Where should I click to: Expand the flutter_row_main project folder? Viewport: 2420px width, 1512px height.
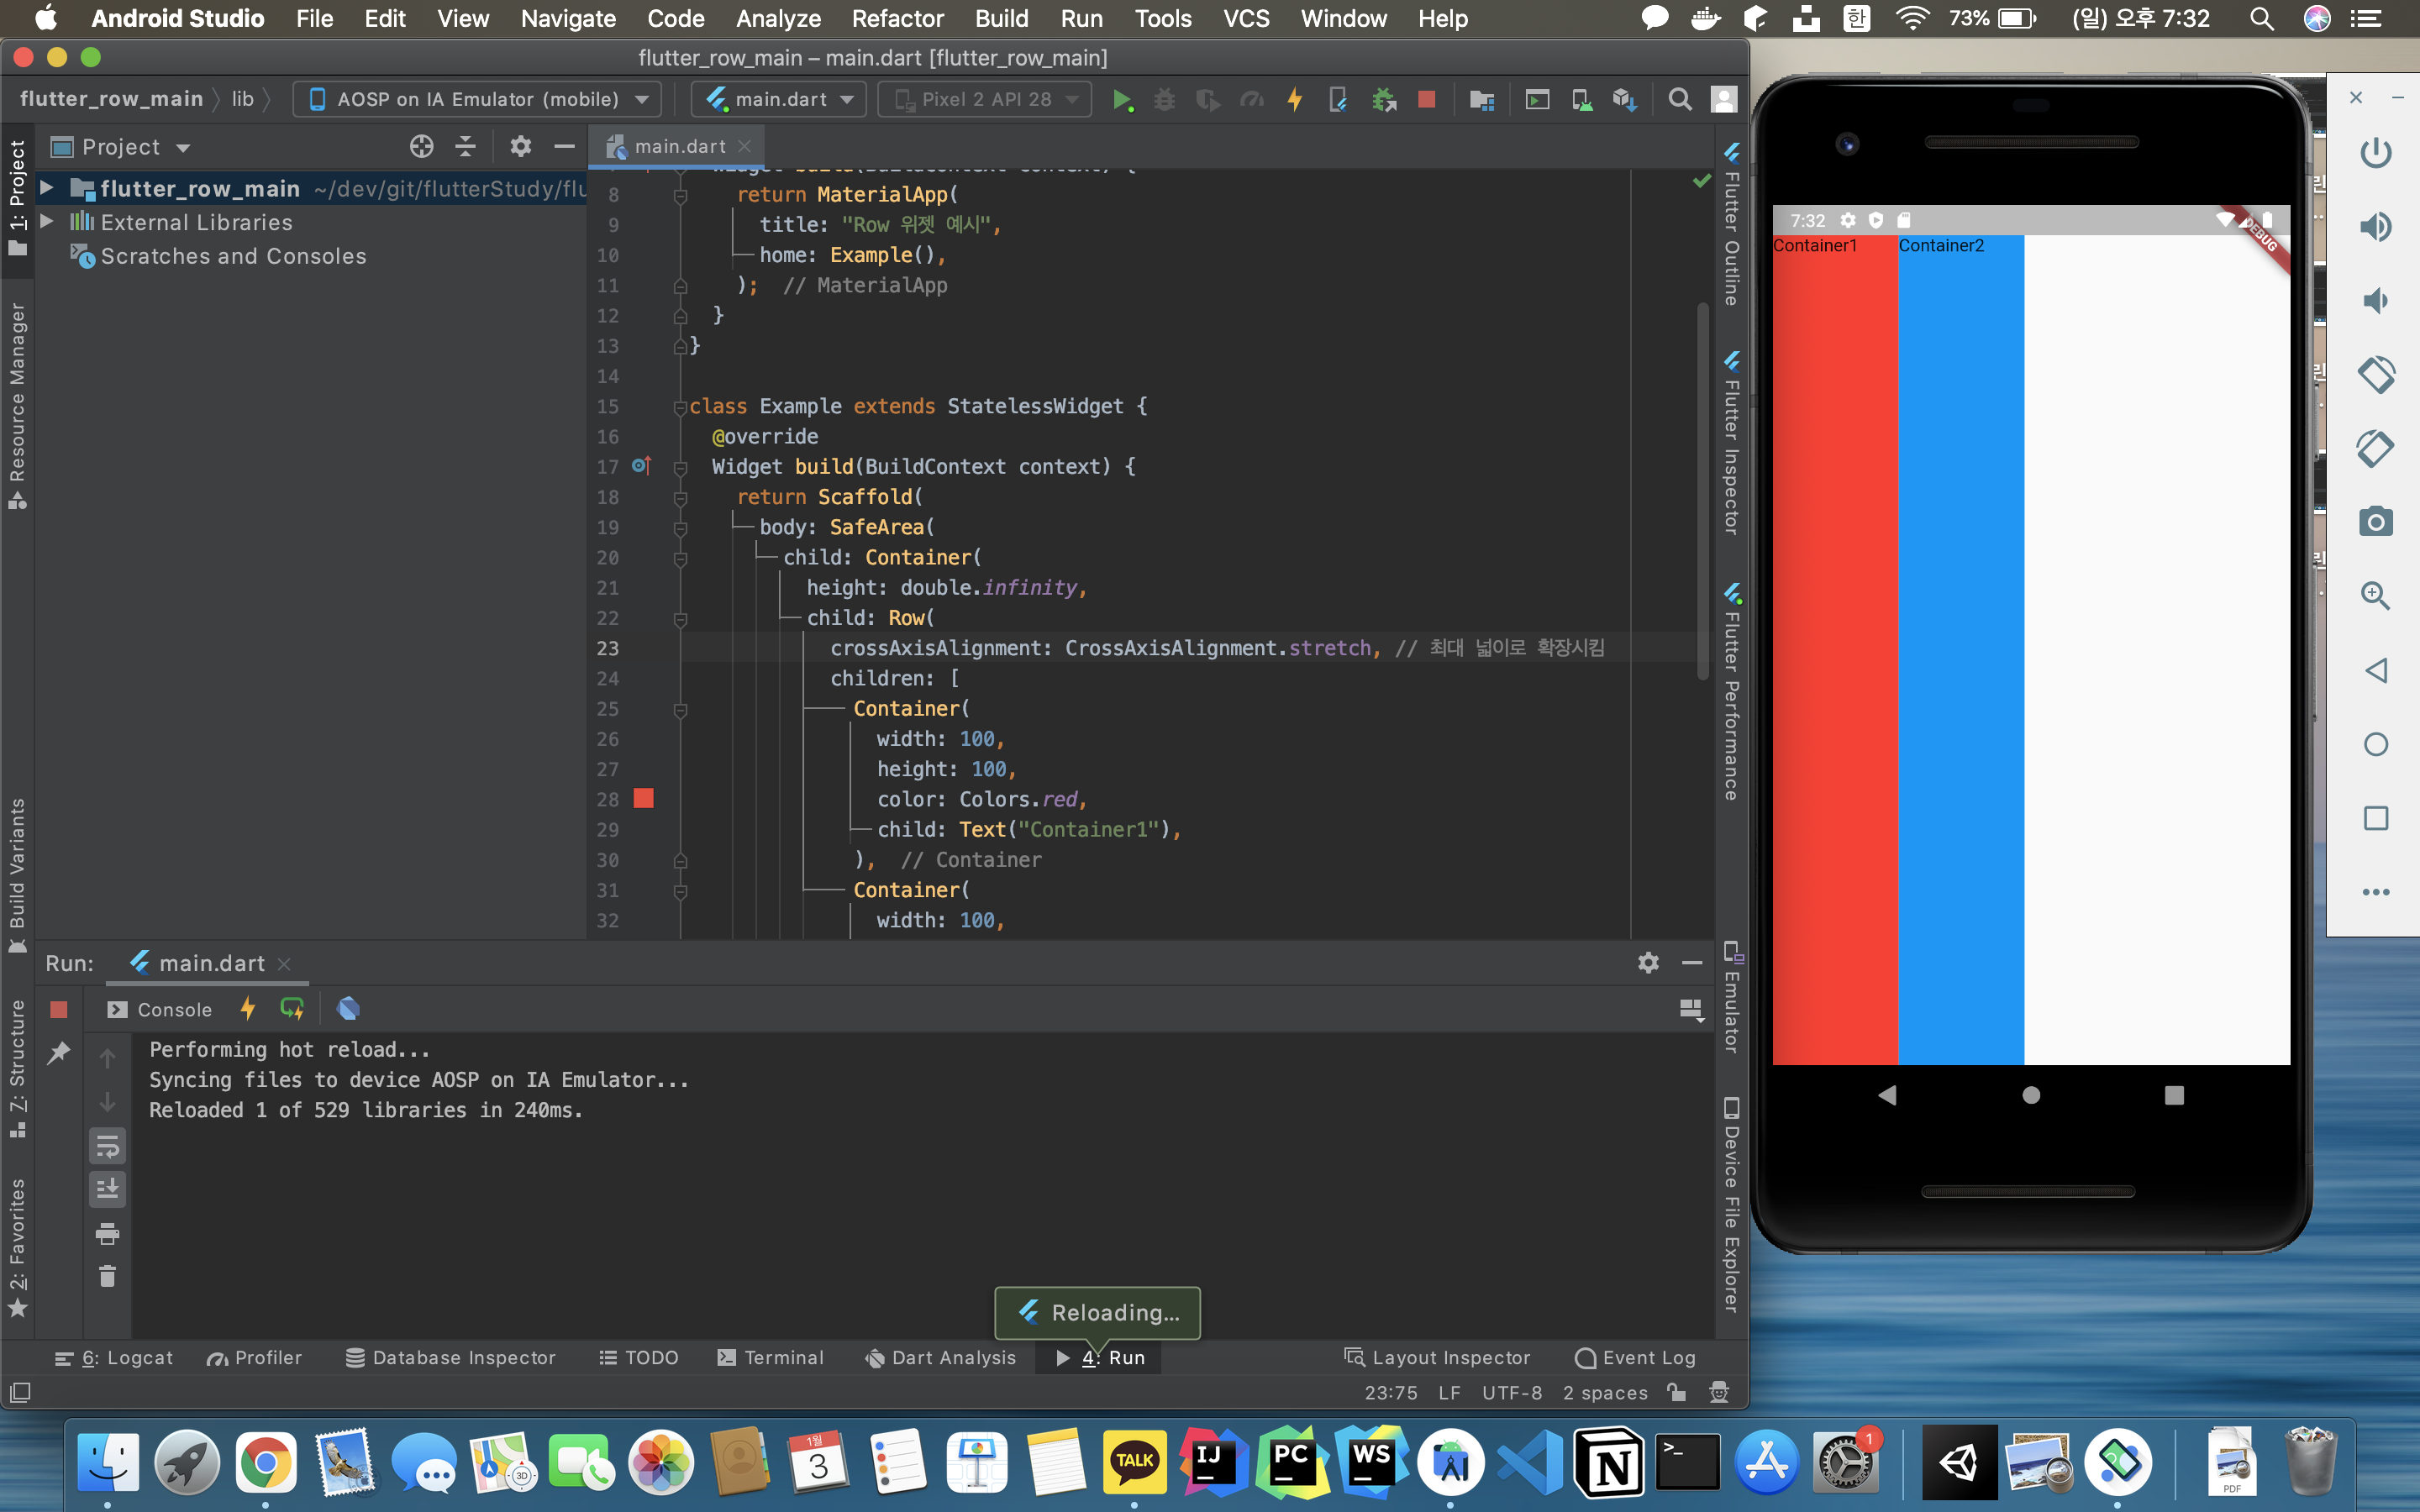(46, 188)
